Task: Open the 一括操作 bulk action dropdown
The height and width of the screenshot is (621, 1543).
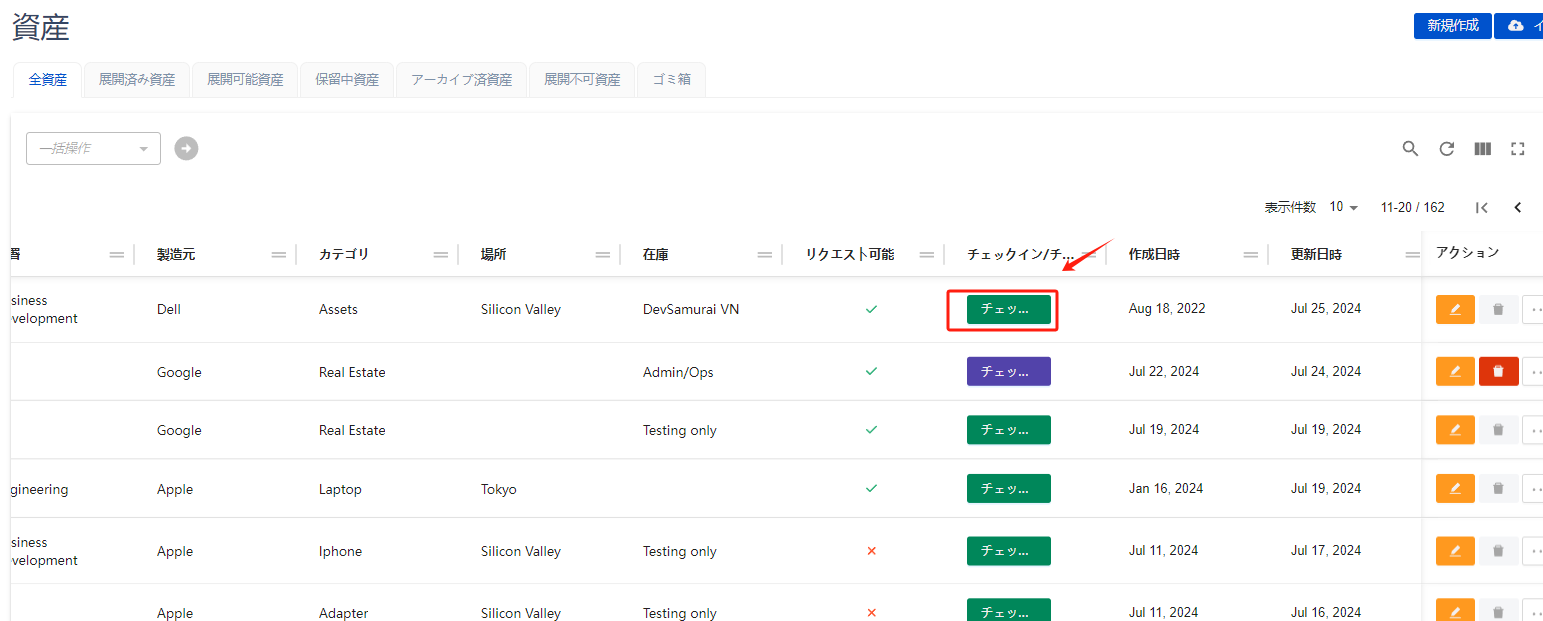Action: [93, 148]
